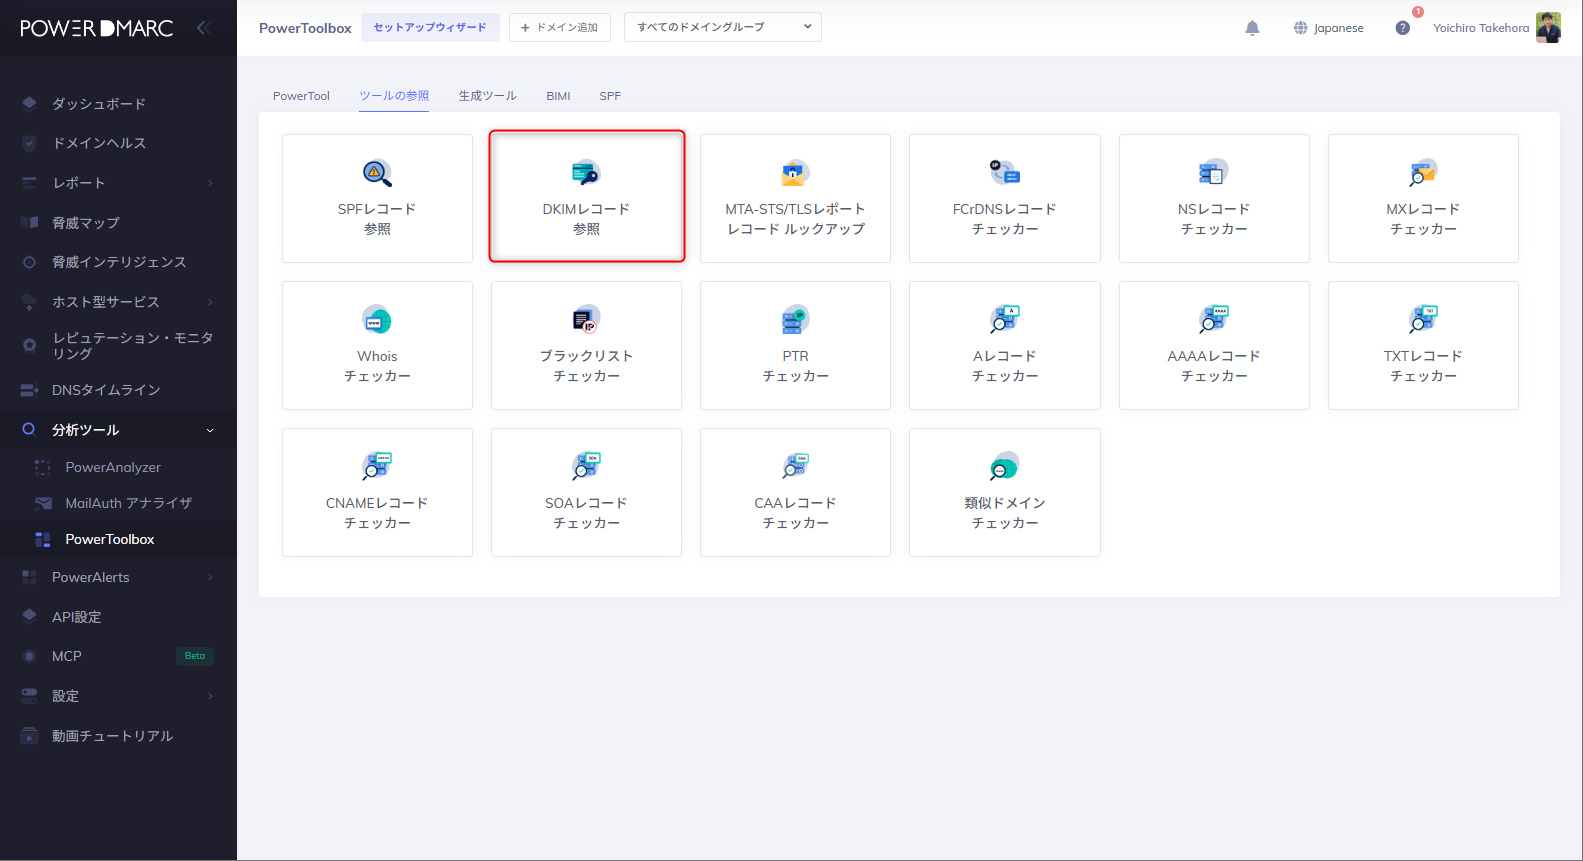Select the ツールの参照 tab

pos(394,96)
